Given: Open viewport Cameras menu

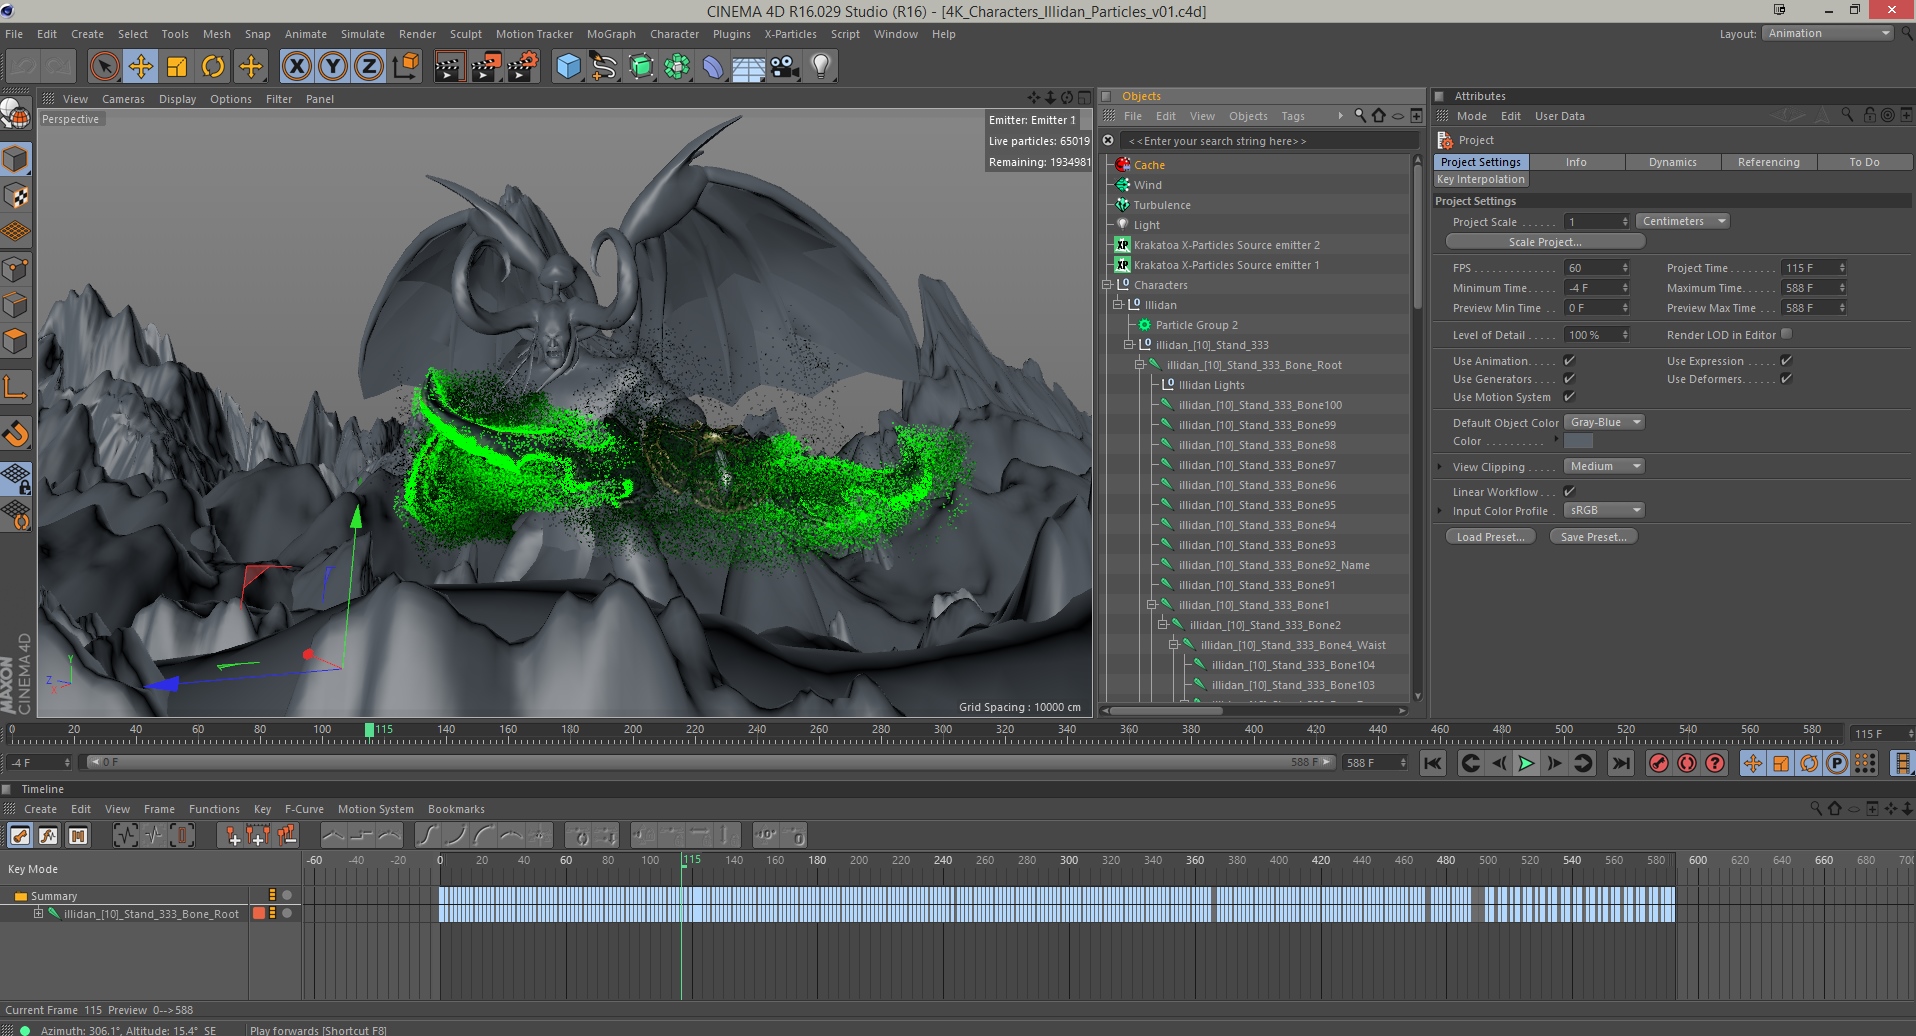Looking at the screenshot, I should (123, 99).
